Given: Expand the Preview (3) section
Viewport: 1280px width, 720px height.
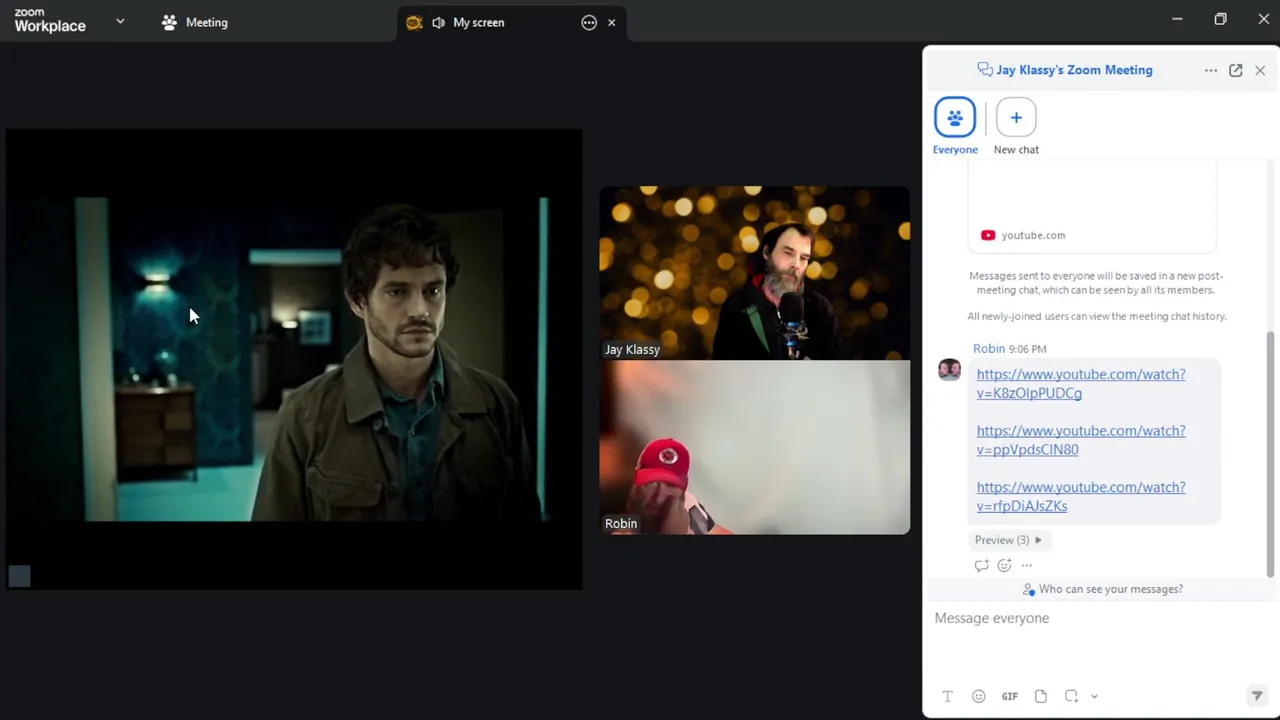Looking at the screenshot, I should [x=1008, y=540].
